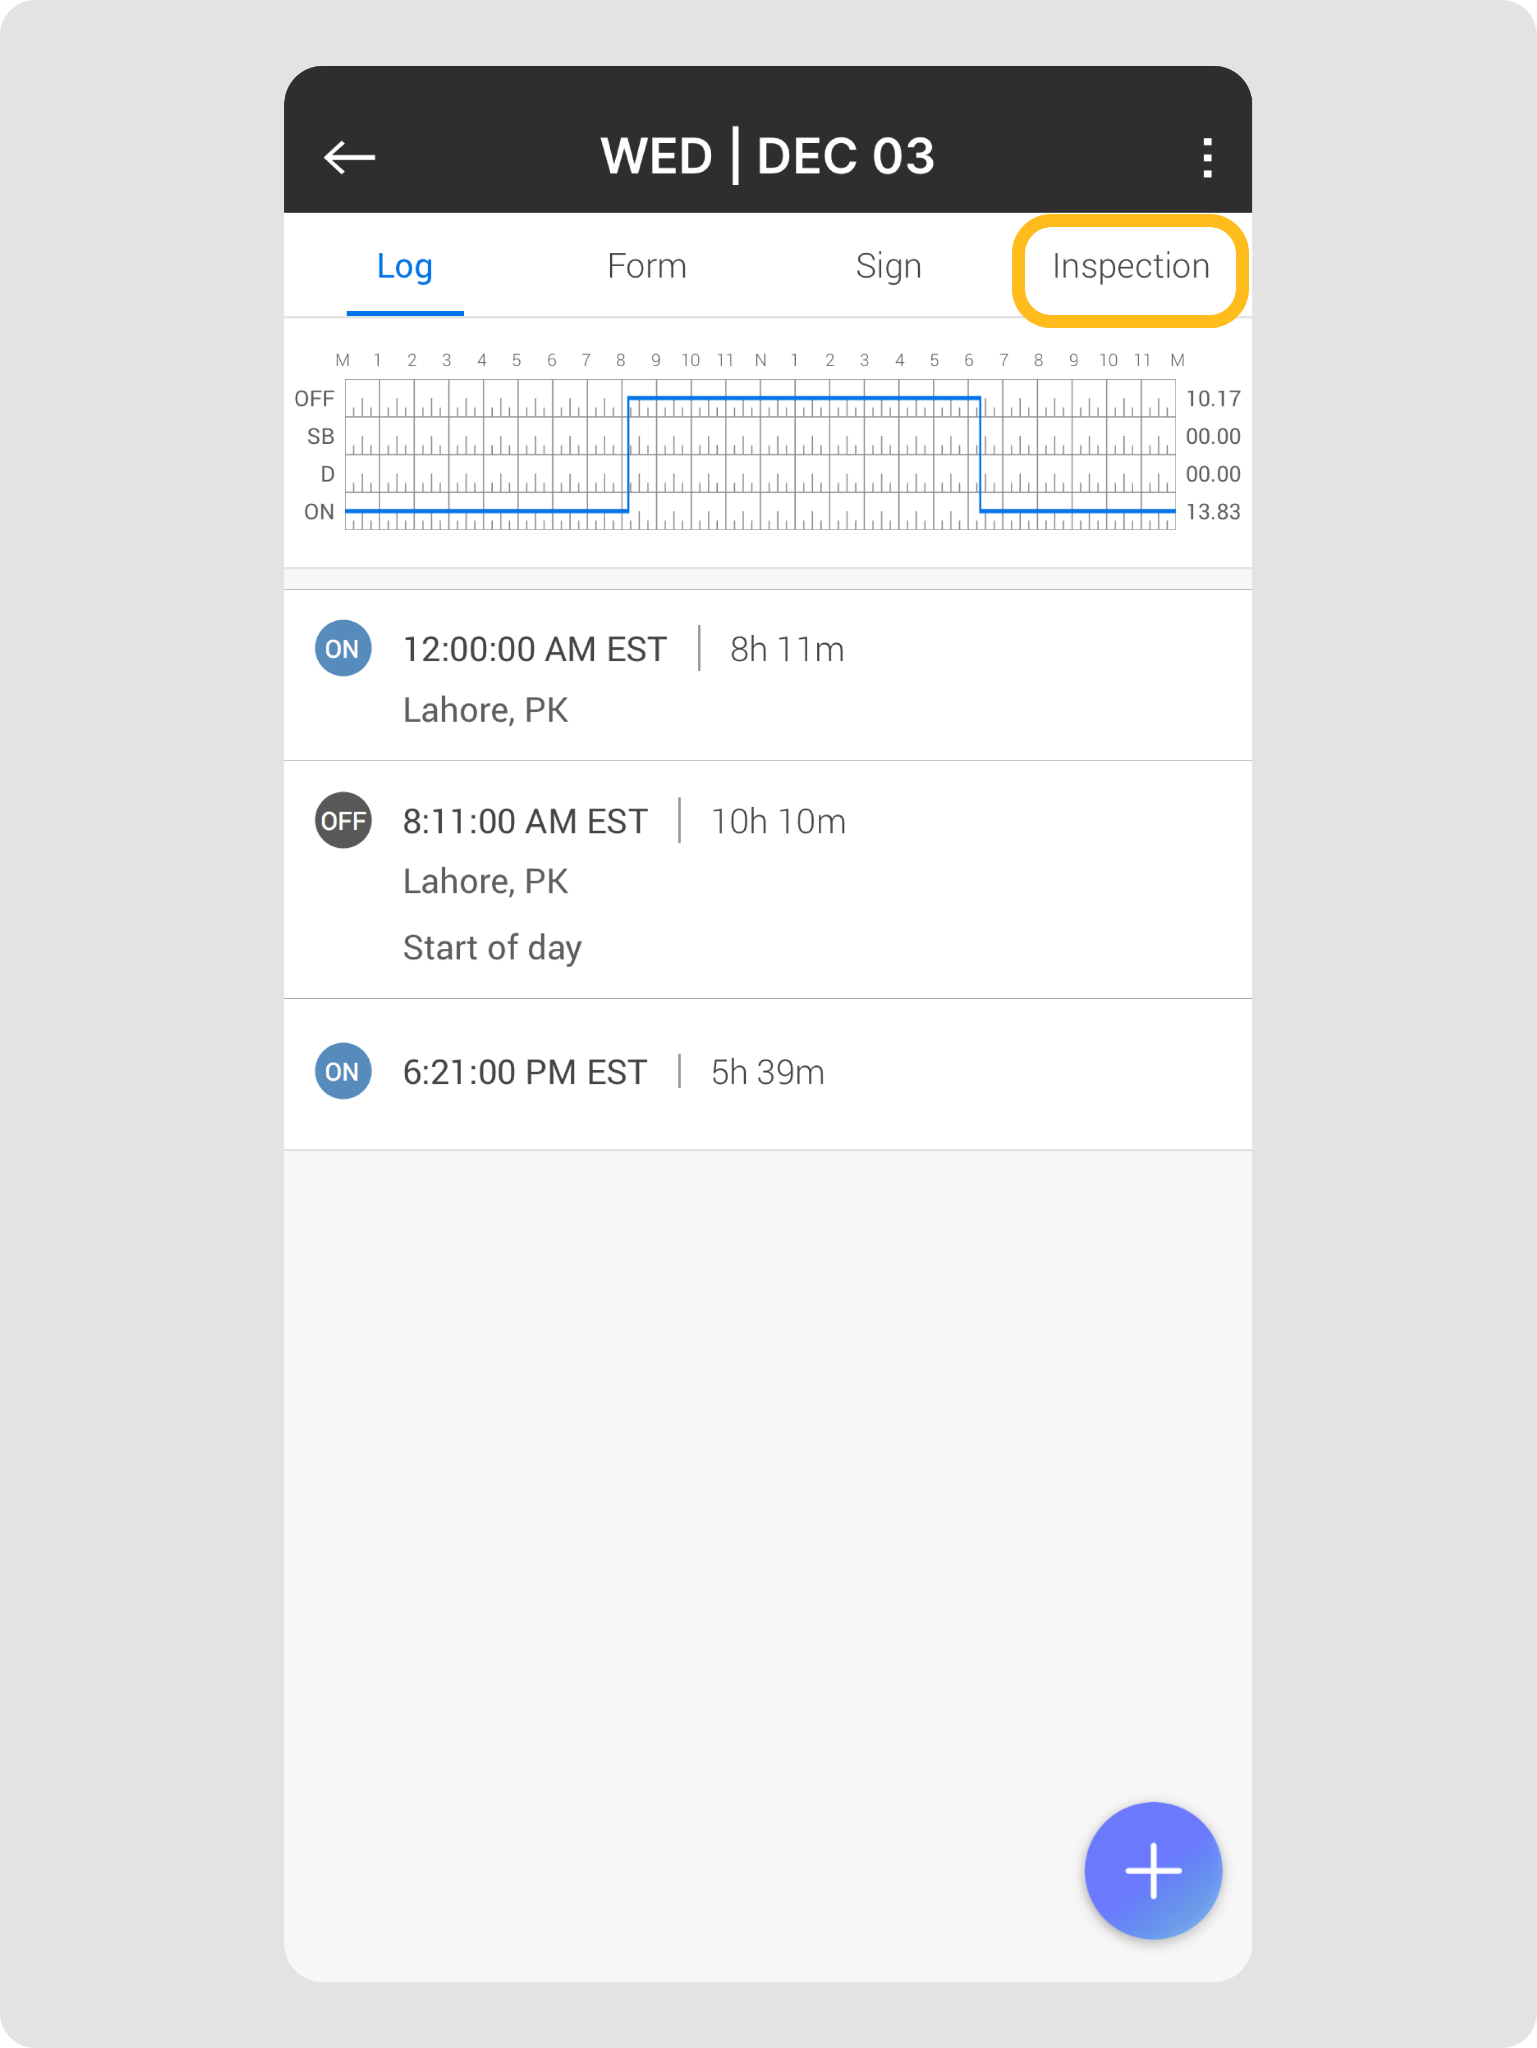Click the WED | DEC 03 date title
This screenshot has width=1537, height=2048.
767,156
